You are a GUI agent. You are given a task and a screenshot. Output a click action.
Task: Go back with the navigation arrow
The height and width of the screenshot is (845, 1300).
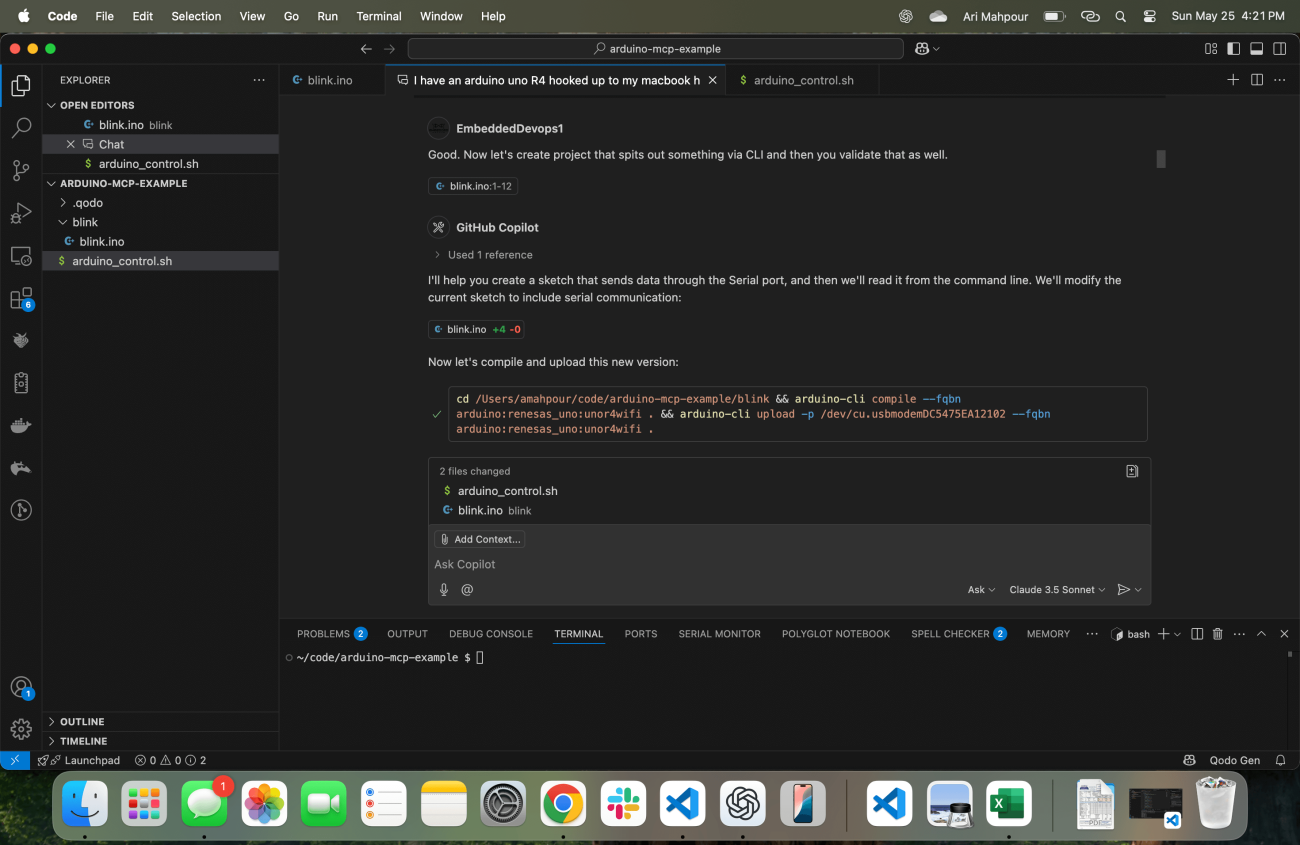tap(366, 48)
